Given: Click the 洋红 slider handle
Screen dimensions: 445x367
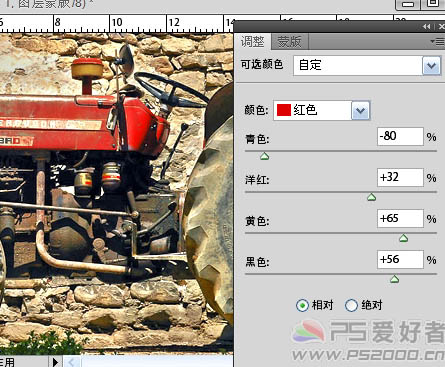Looking at the screenshot, I should click(x=371, y=197).
